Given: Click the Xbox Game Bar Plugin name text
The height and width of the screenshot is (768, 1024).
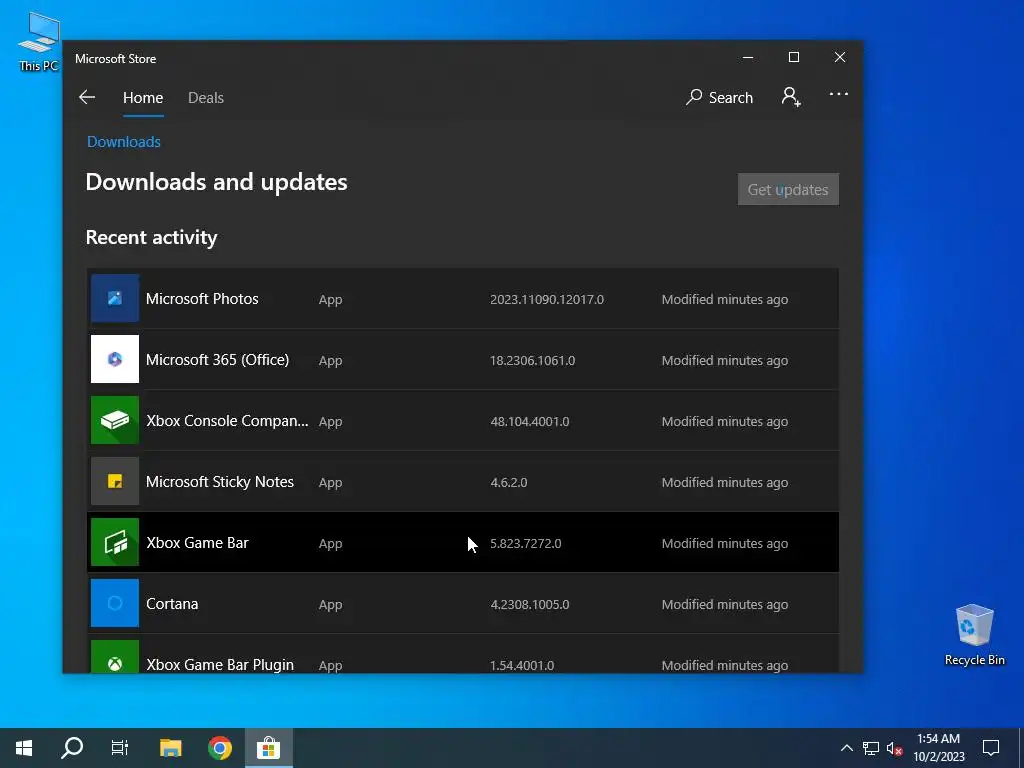Looking at the screenshot, I should pyautogui.click(x=219, y=664).
